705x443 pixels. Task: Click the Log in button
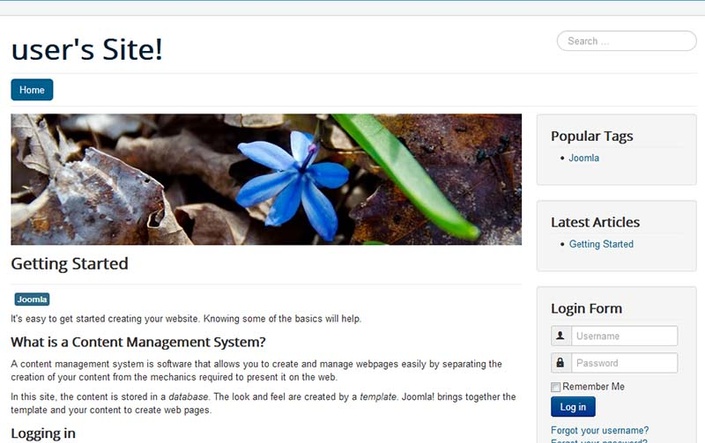[x=573, y=407]
